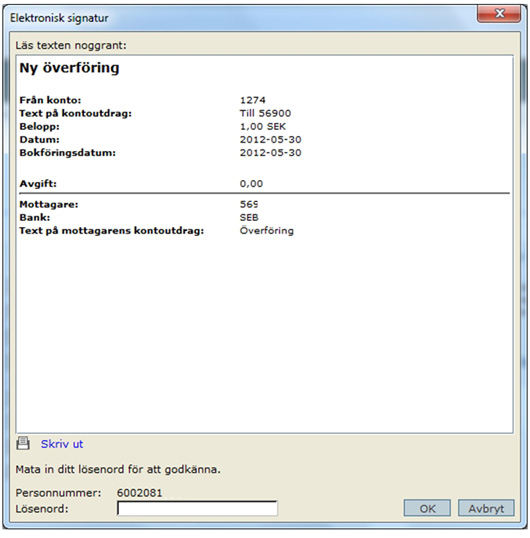This screenshot has height=538, width=530.
Task: Confirm the signature with OK
Action: point(427,508)
